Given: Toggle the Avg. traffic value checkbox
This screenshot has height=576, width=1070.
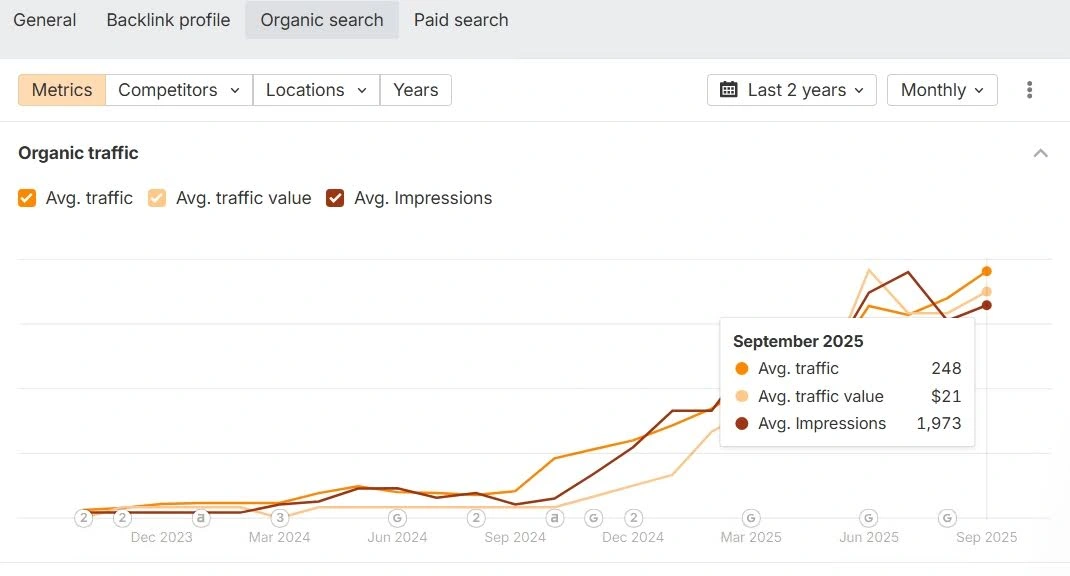Looking at the screenshot, I should [157, 198].
